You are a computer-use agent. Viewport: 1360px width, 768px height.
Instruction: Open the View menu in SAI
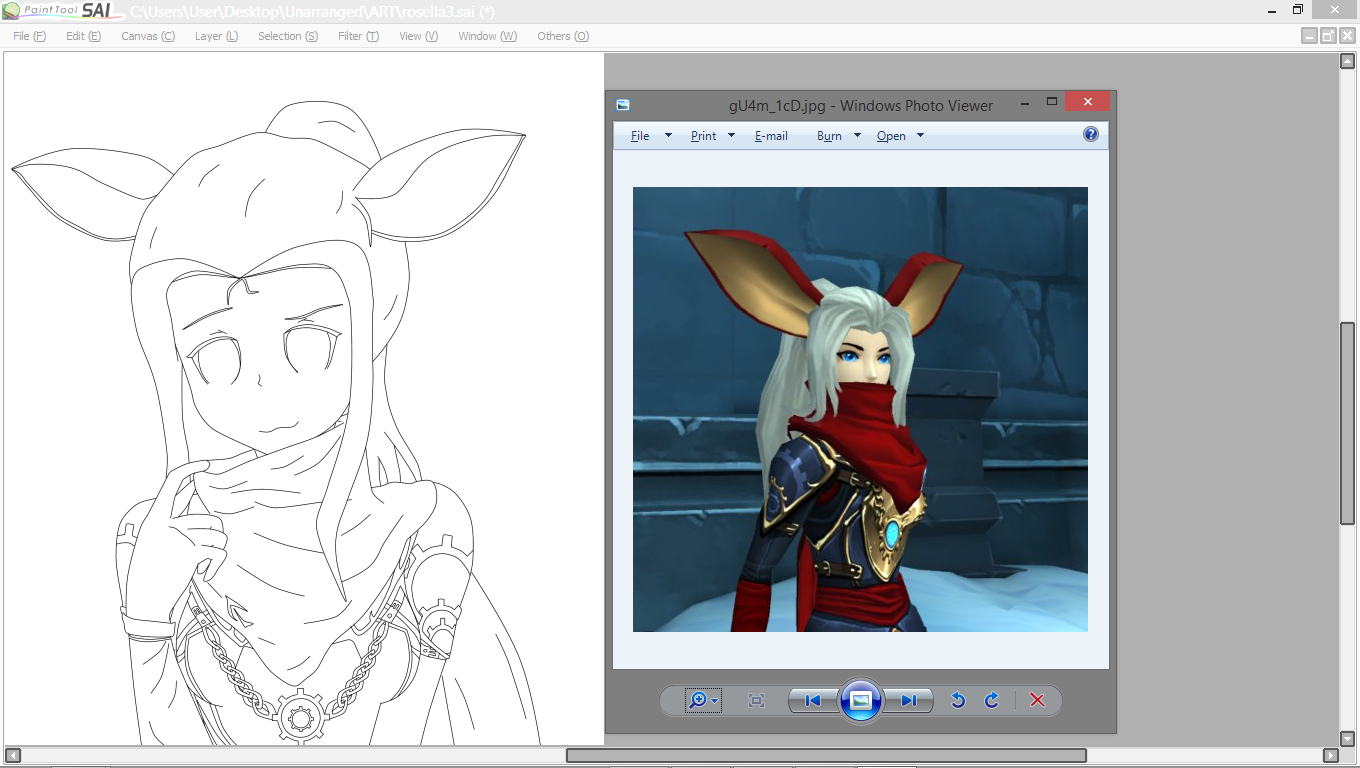418,36
